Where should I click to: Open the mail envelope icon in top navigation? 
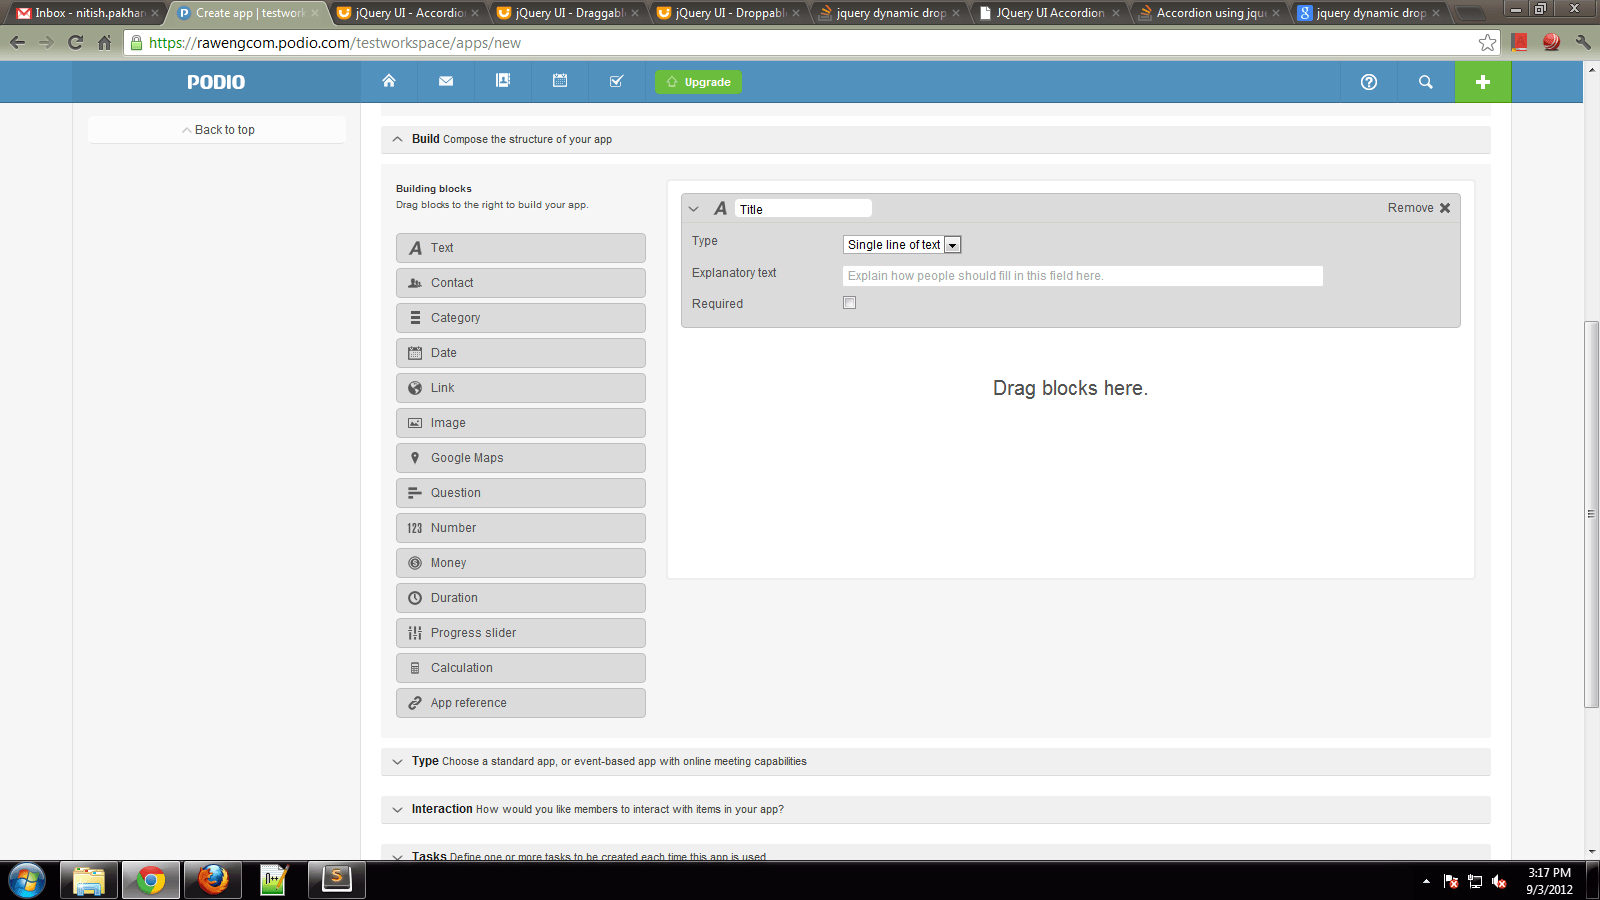[x=445, y=81]
